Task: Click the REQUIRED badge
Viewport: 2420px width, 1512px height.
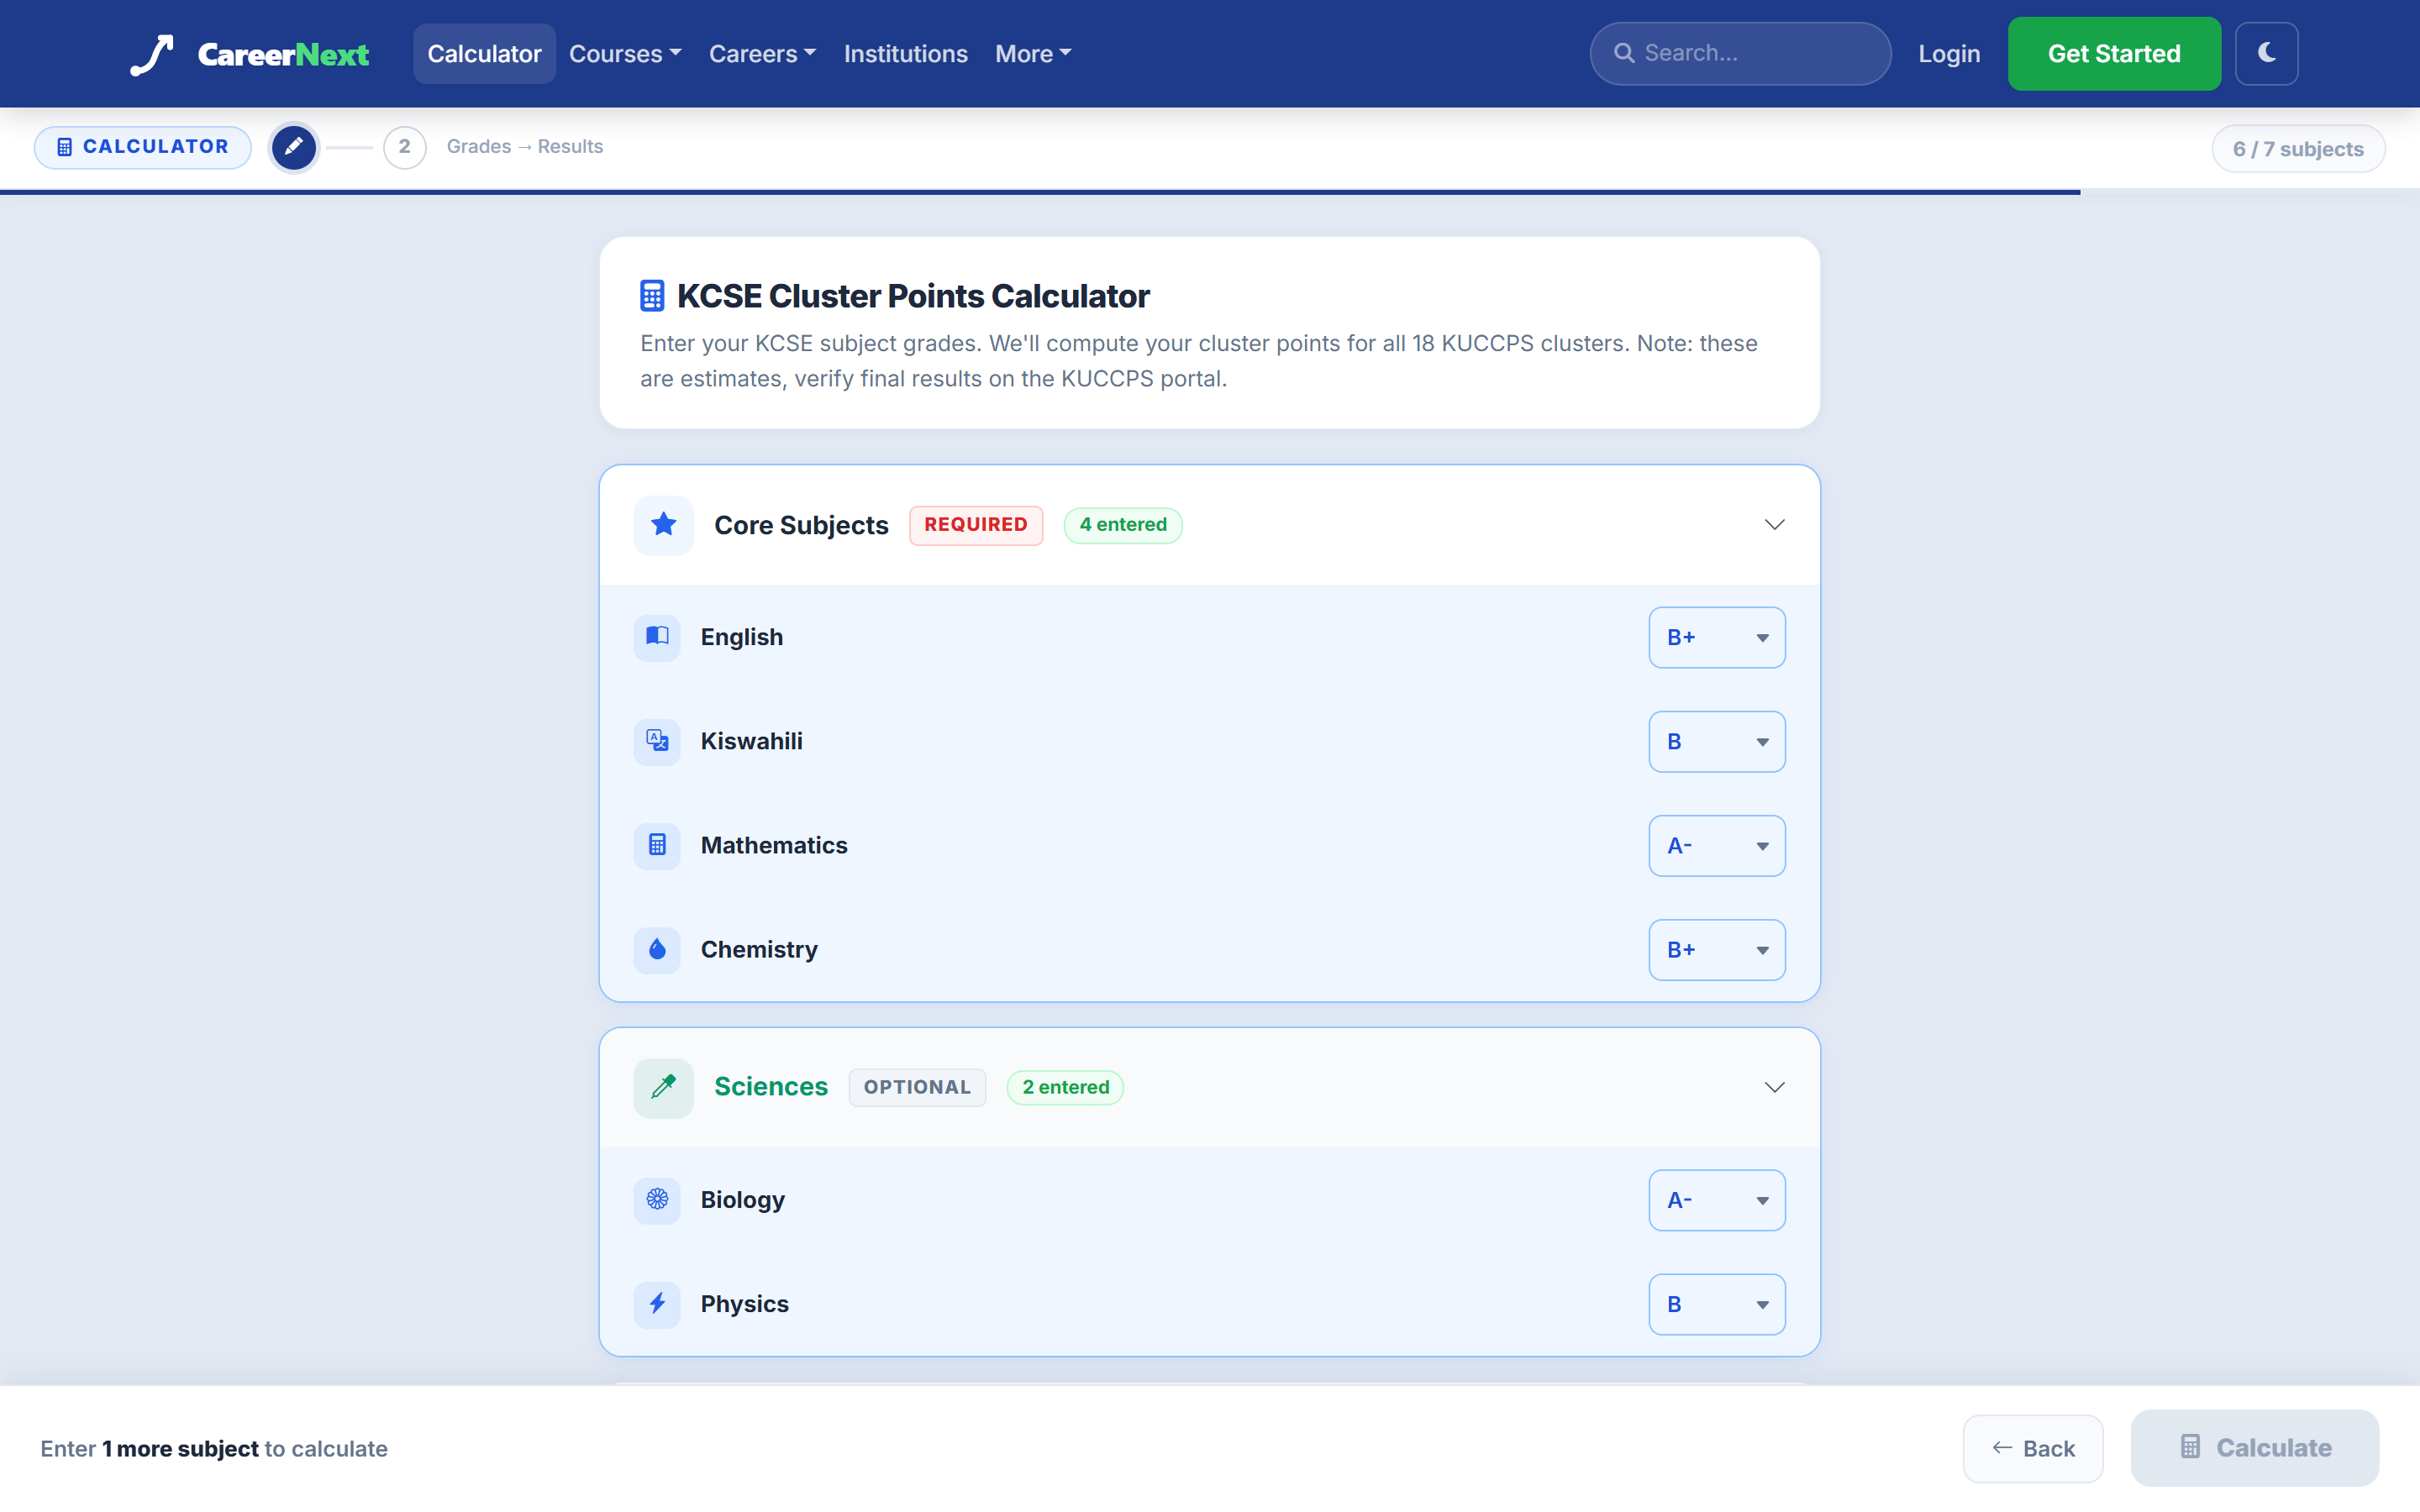Action: coord(975,525)
